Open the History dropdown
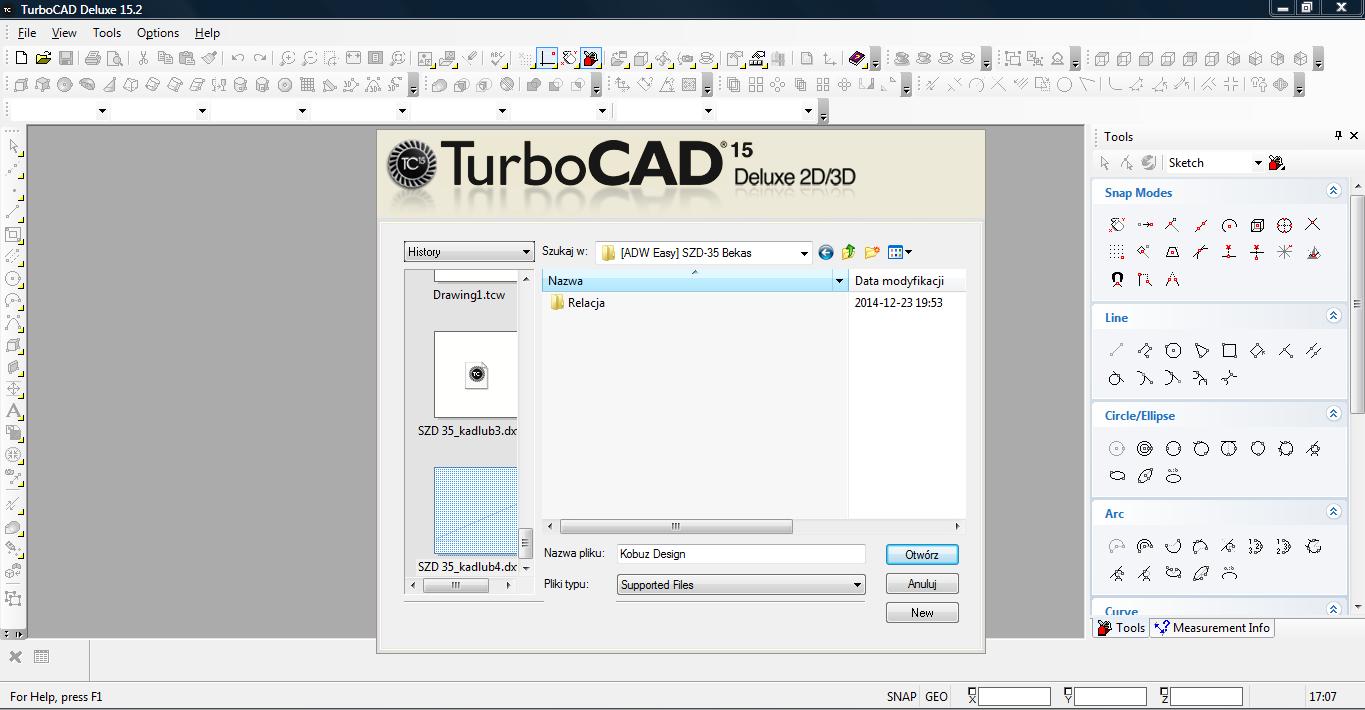Image resolution: width=1365 pixels, height=710 pixels. pyautogui.click(x=468, y=252)
